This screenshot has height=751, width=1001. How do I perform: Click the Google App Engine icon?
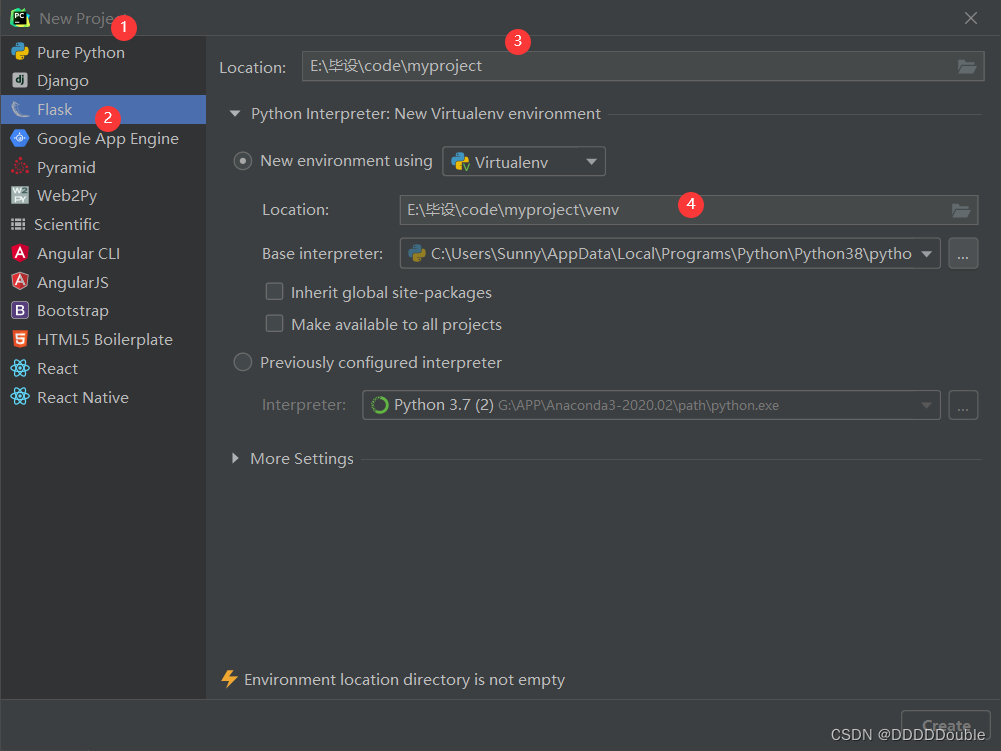20,138
